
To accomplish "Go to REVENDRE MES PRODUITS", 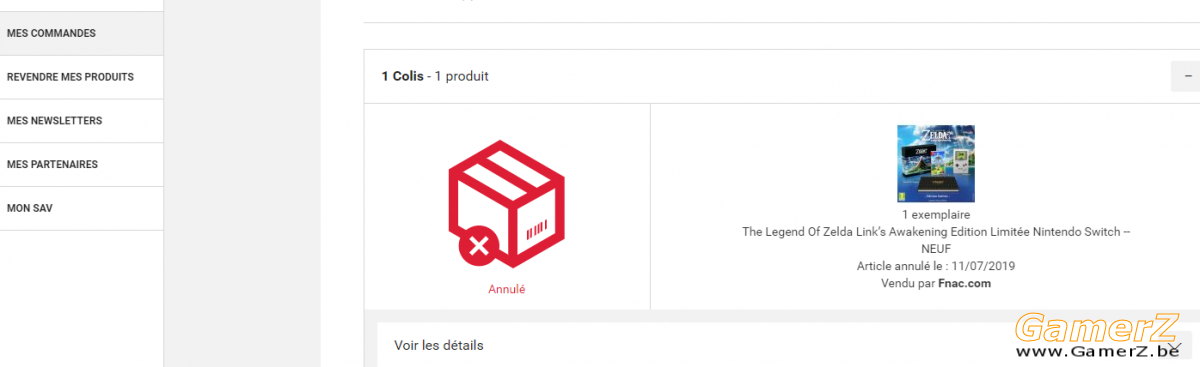I will (81, 77).
